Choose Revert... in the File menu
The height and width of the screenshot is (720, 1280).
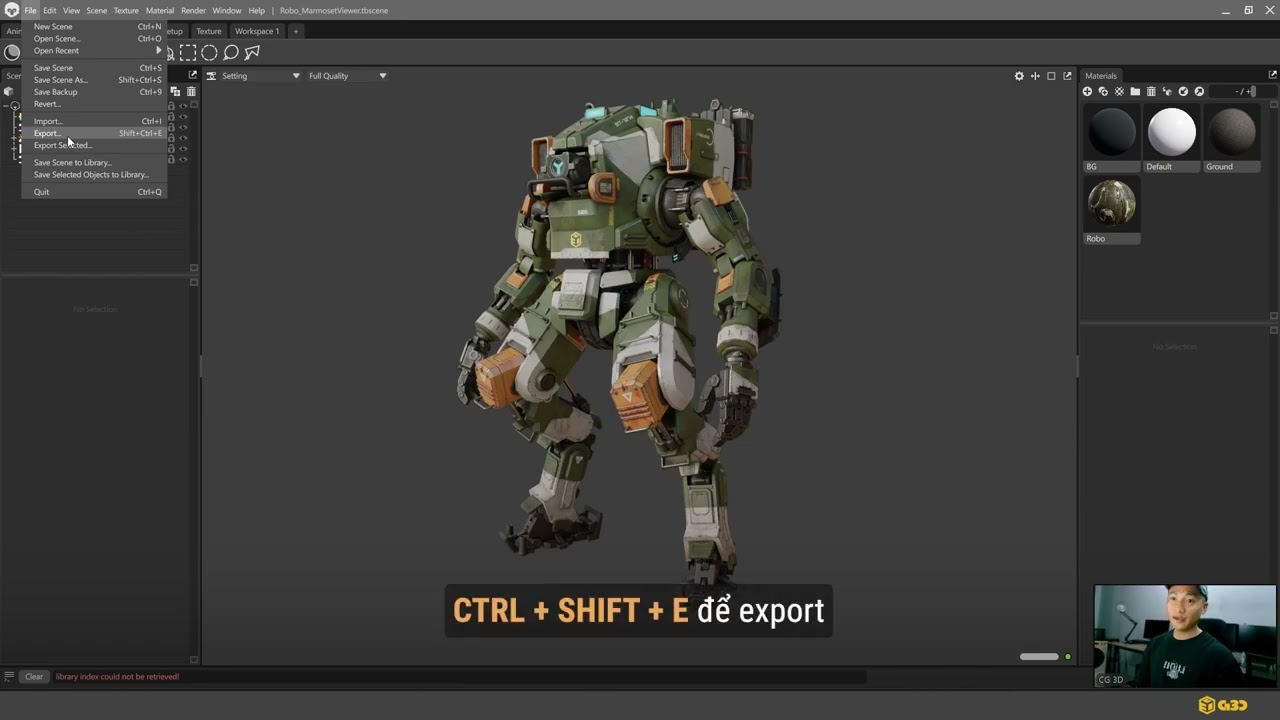pyautogui.click(x=95, y=104)
